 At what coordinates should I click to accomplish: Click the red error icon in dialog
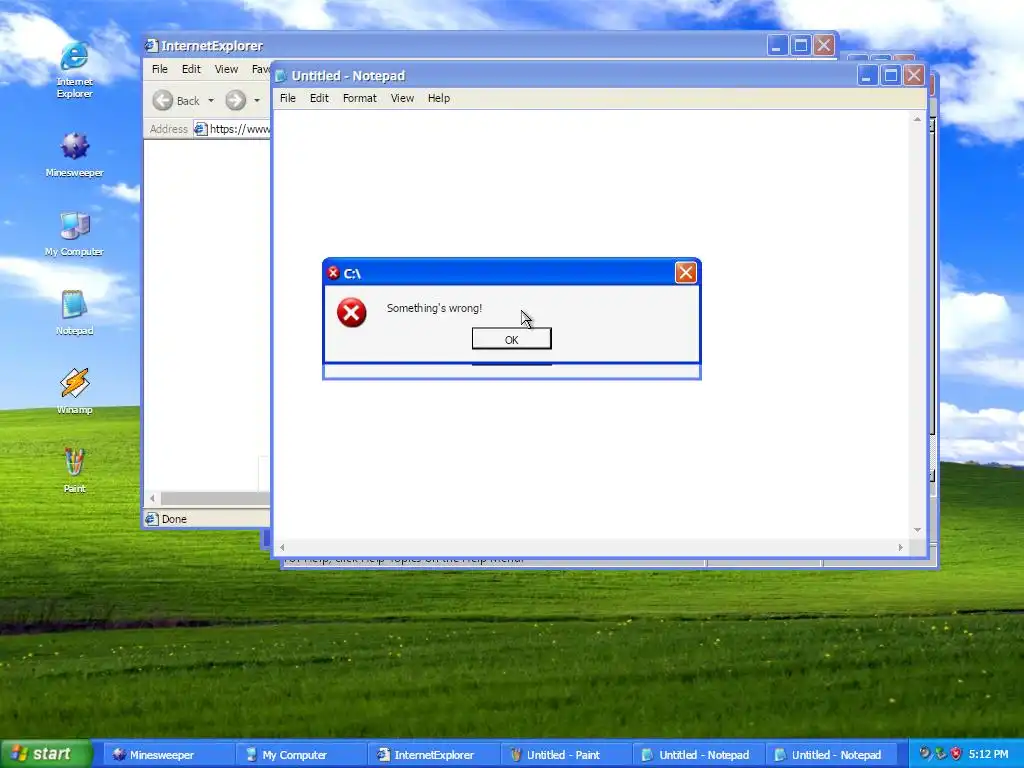[351, 313]
